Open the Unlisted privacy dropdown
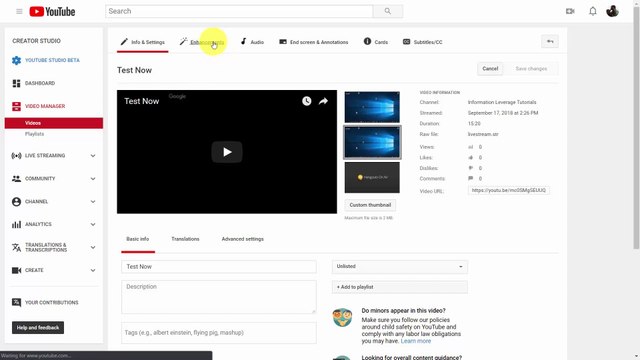Viewport: 640px width, 360px height. [400, 267]
